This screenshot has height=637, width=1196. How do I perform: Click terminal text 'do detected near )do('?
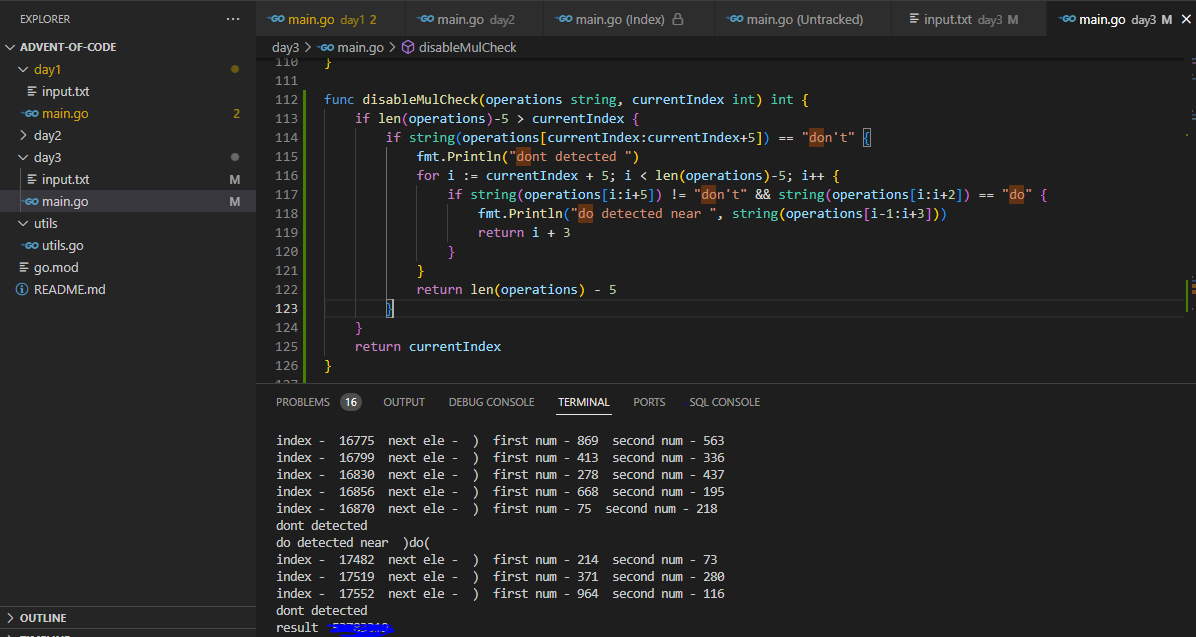(x=353, y=543)
